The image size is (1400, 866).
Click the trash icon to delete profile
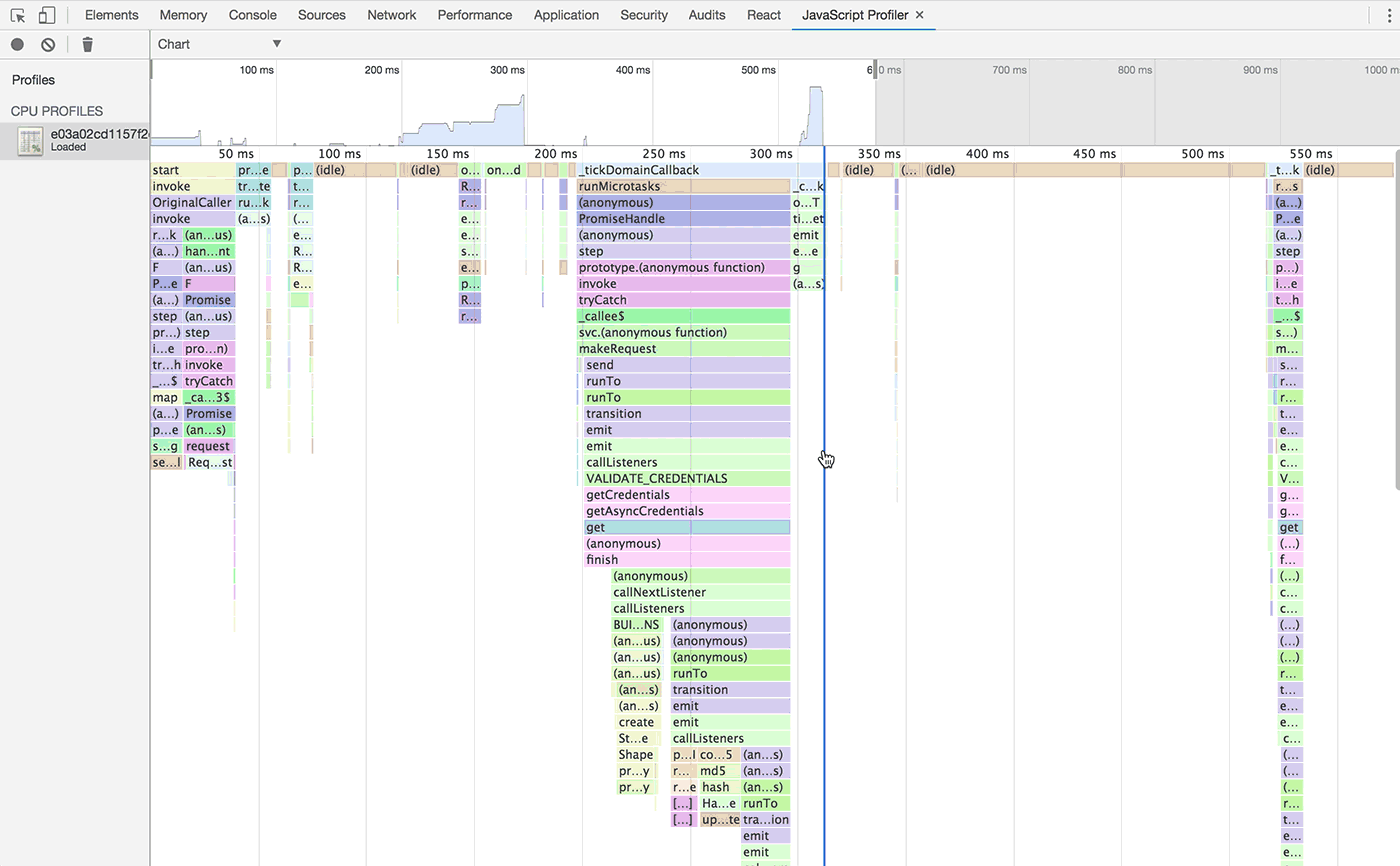tap(87, 44)
